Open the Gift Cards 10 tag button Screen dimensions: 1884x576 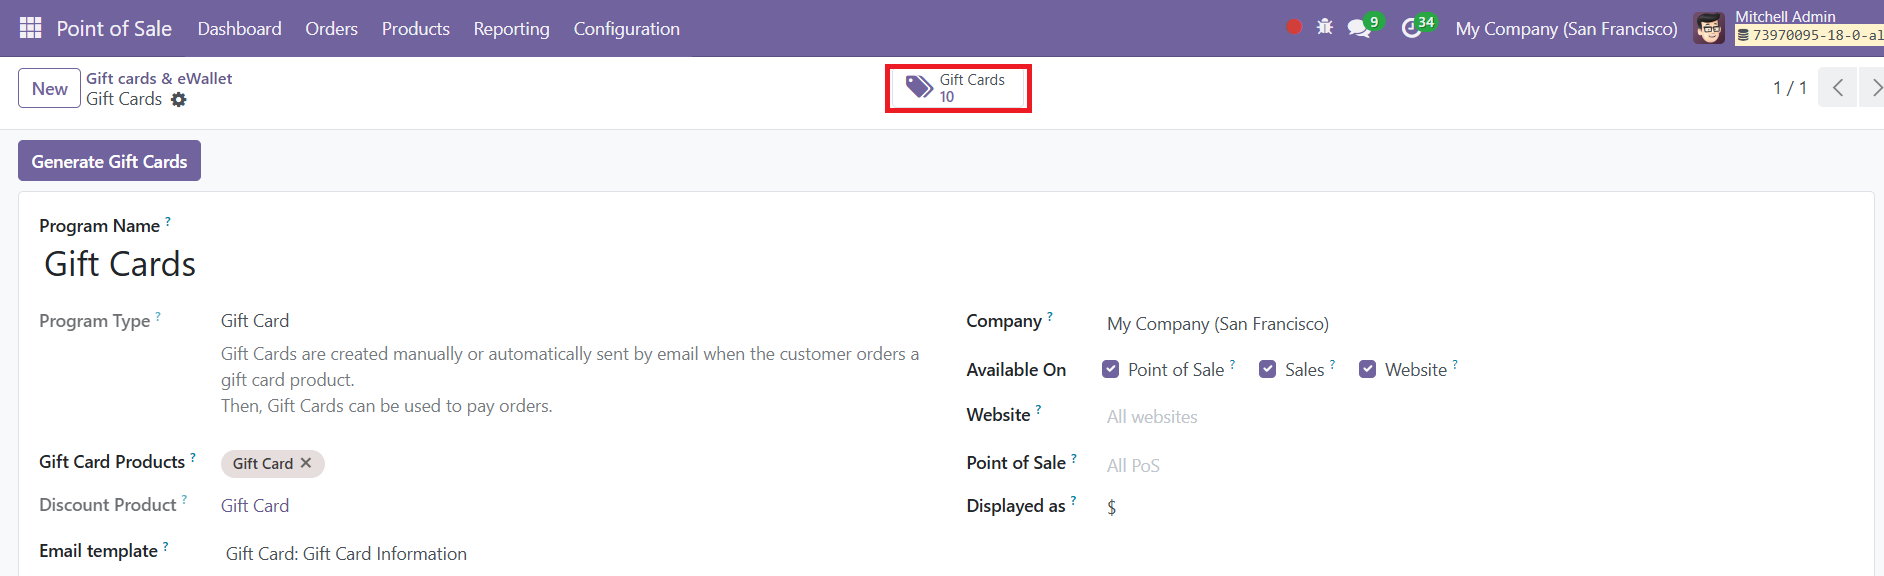click(x=958, y=88)
